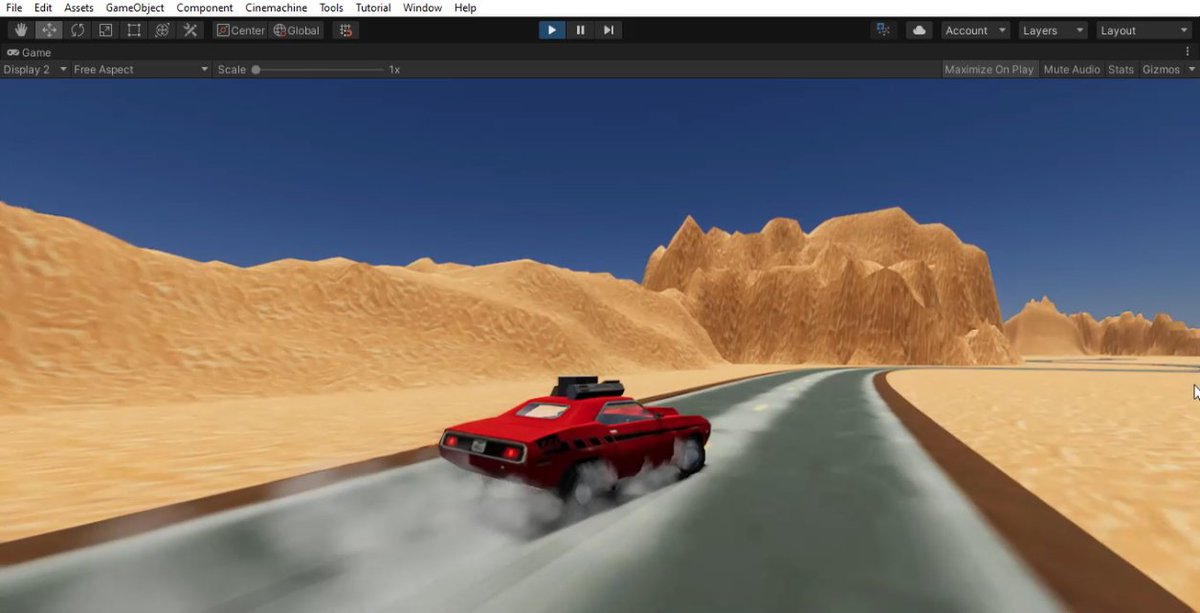Open the GameObject menu
1200x613 pixels.
click(x=135, y=8)
